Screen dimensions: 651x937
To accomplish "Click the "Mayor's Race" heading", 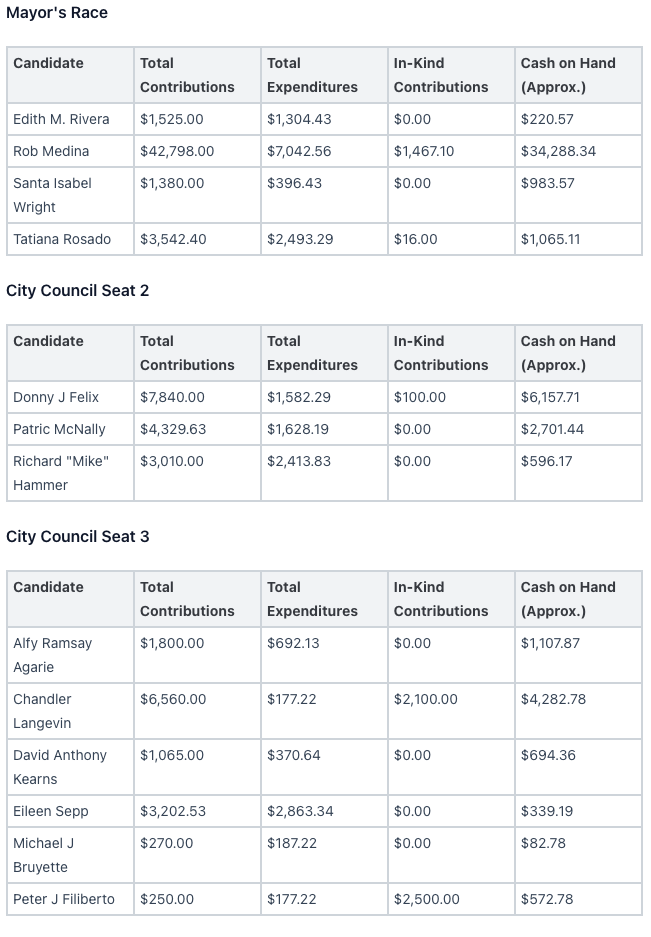I will click(x=57, y=13).
